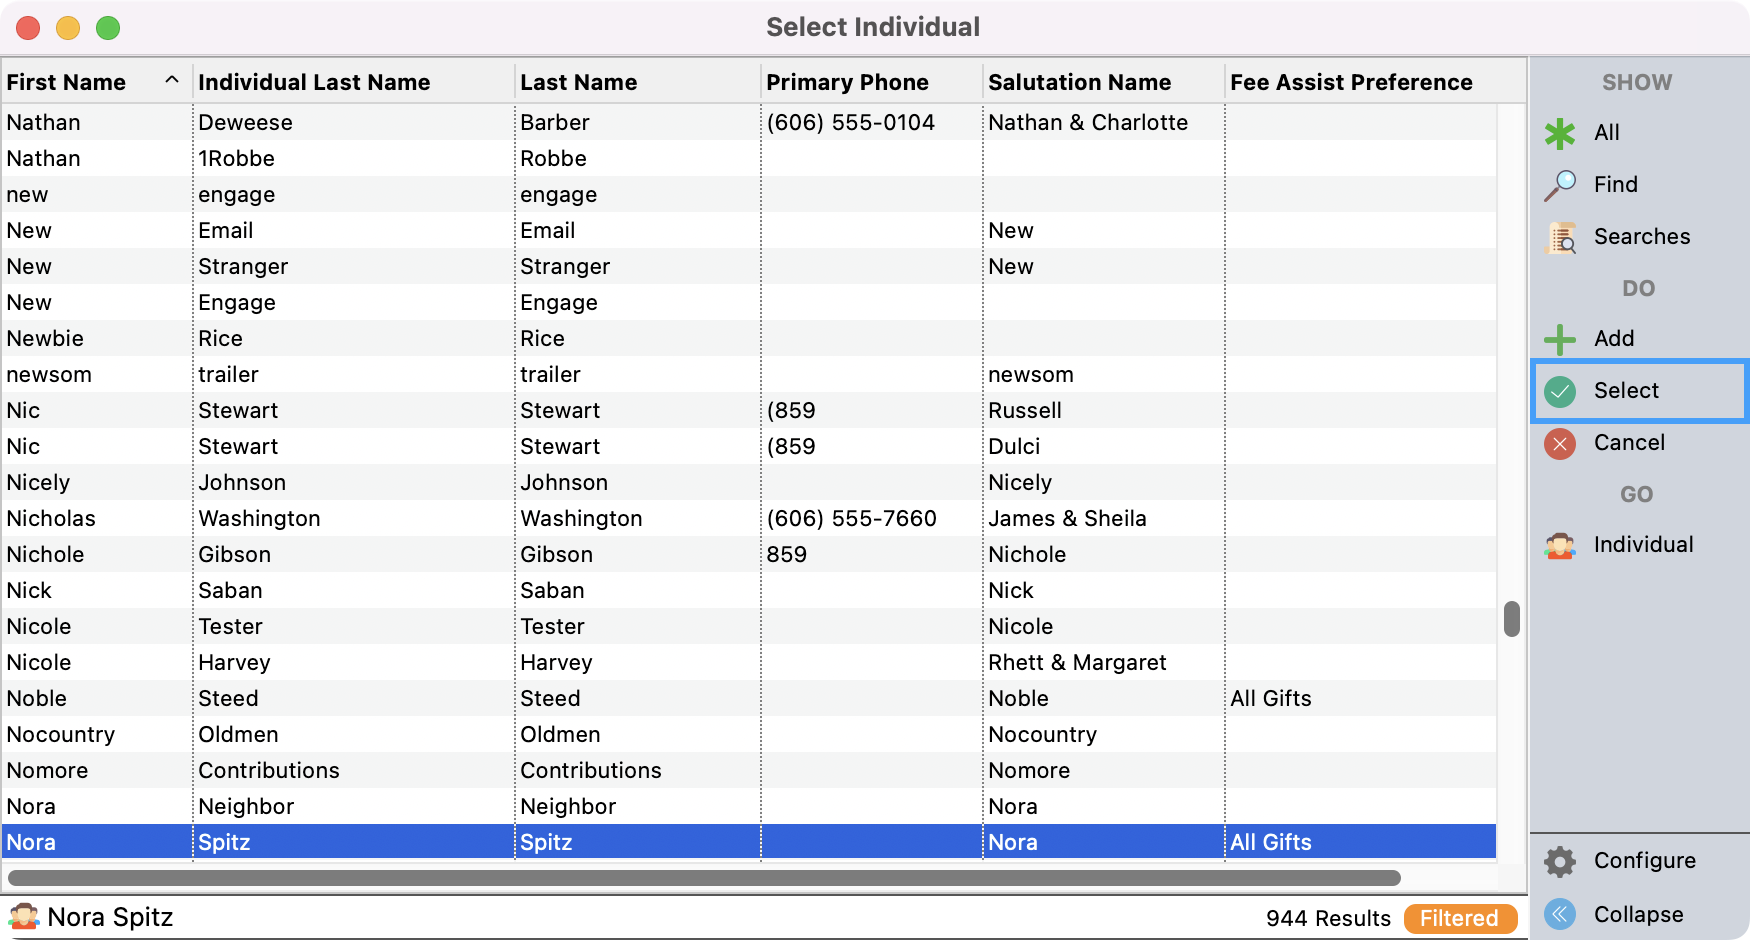This screenshot has height=940, width=1752.
Task: Click the Individual Last Name column header
Action: pyautogui.click(x=314, y=82)
